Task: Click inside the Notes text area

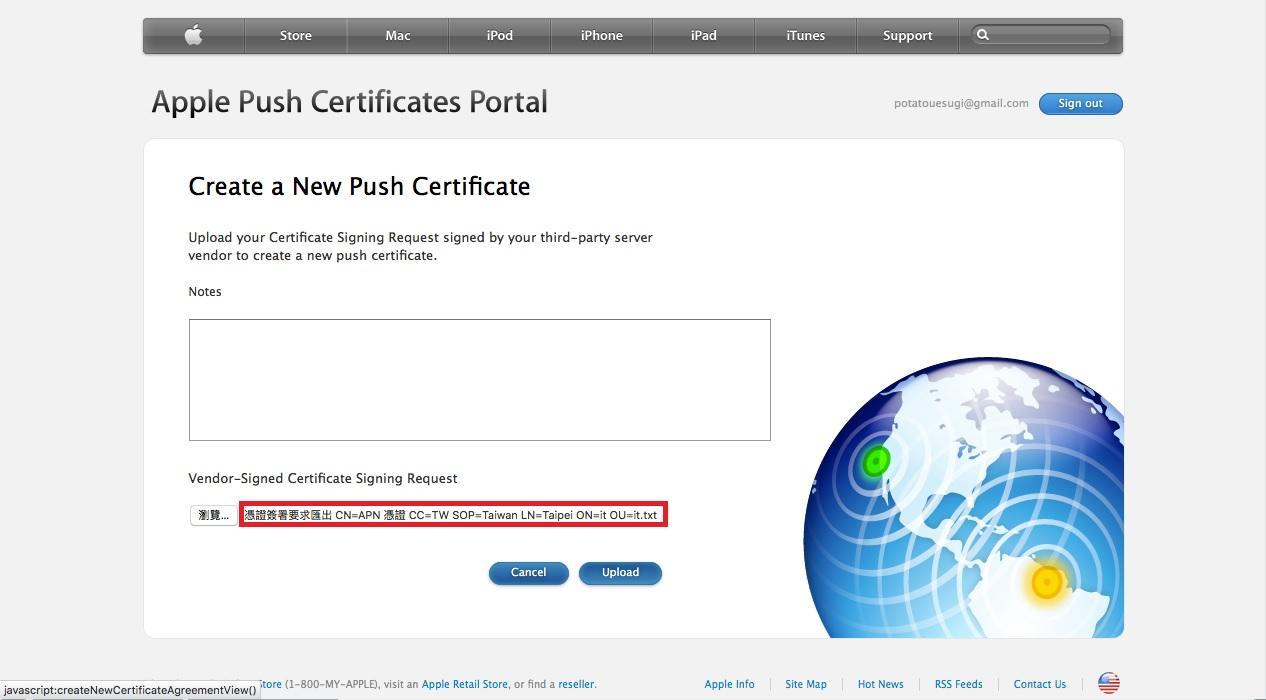Action: (479, 380)
